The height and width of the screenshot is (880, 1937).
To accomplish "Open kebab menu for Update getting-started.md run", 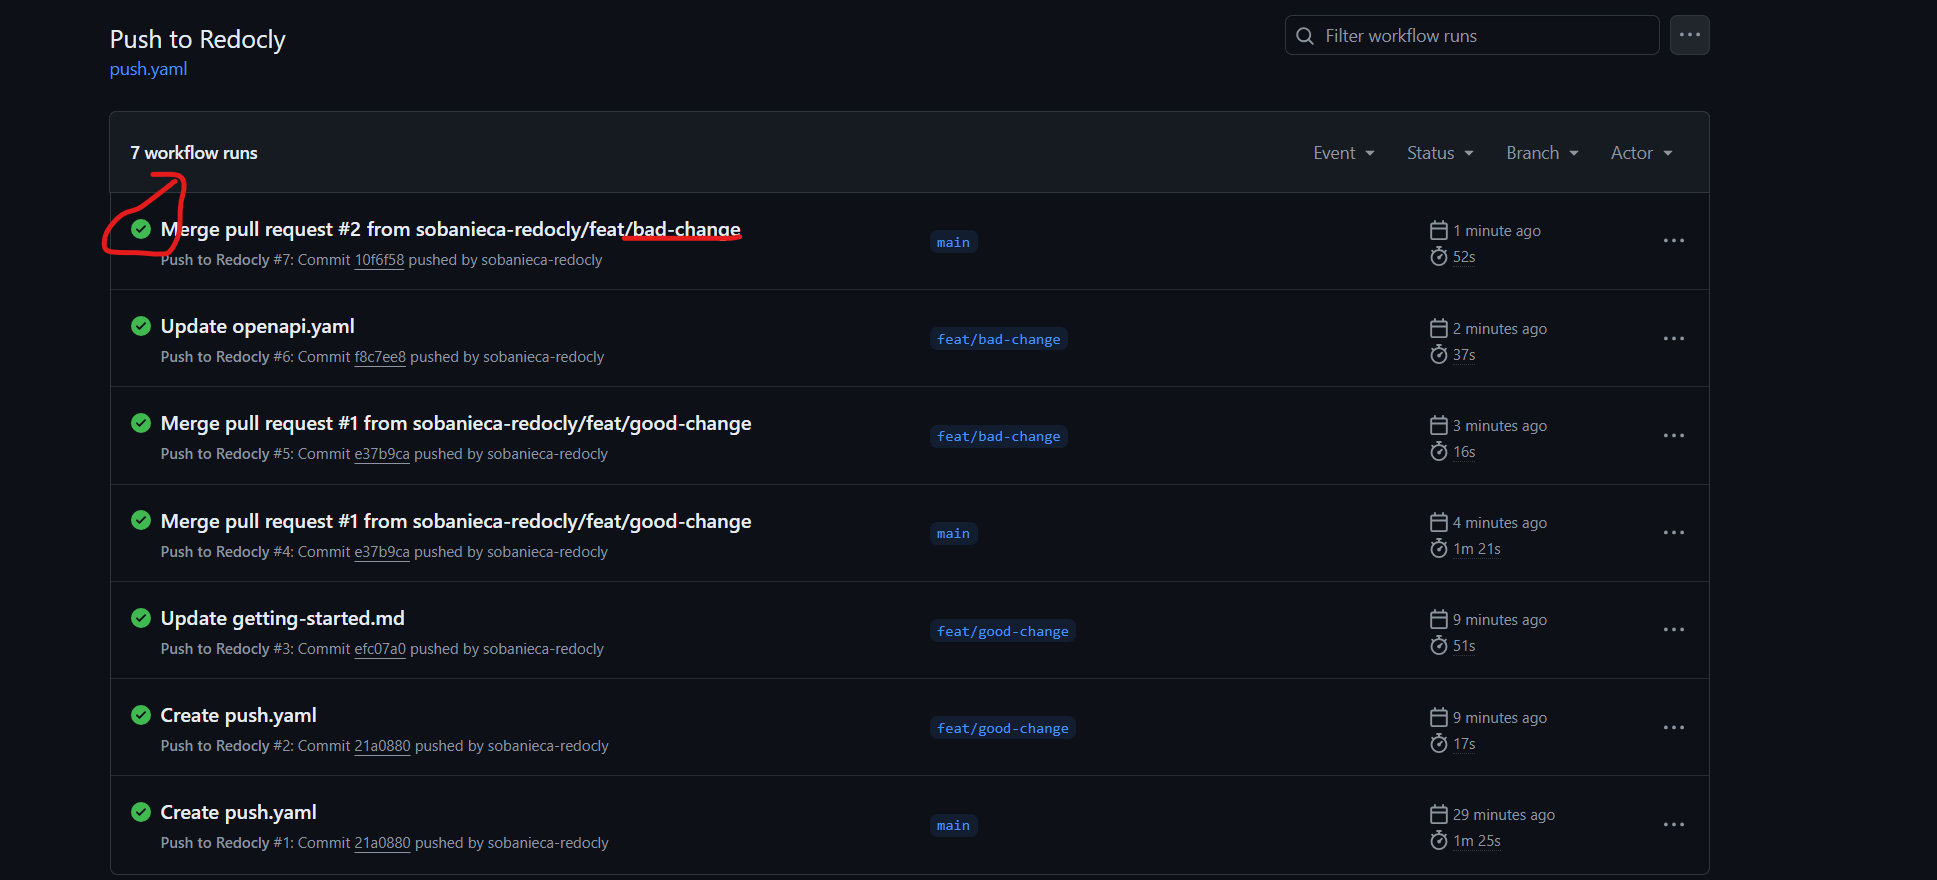I will click(x=1673, y=630).
